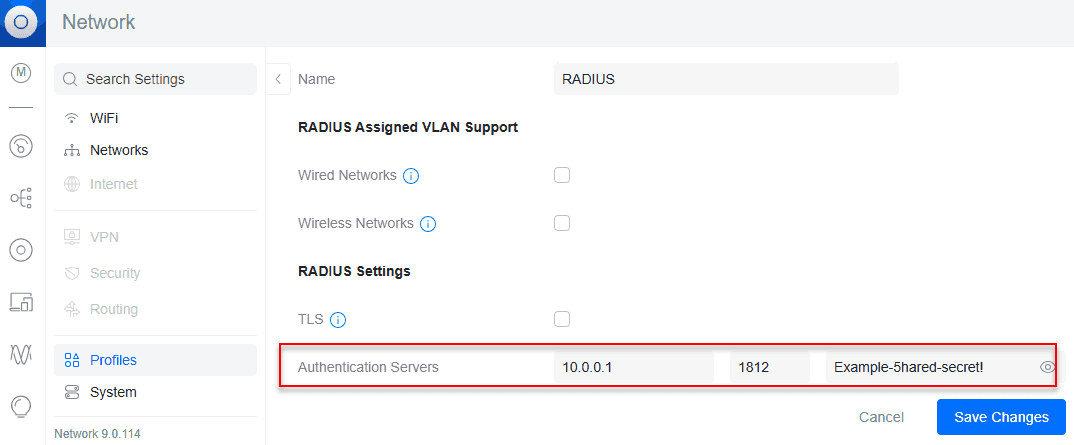
Task: Go to System settings
Action: click(113, 392)
